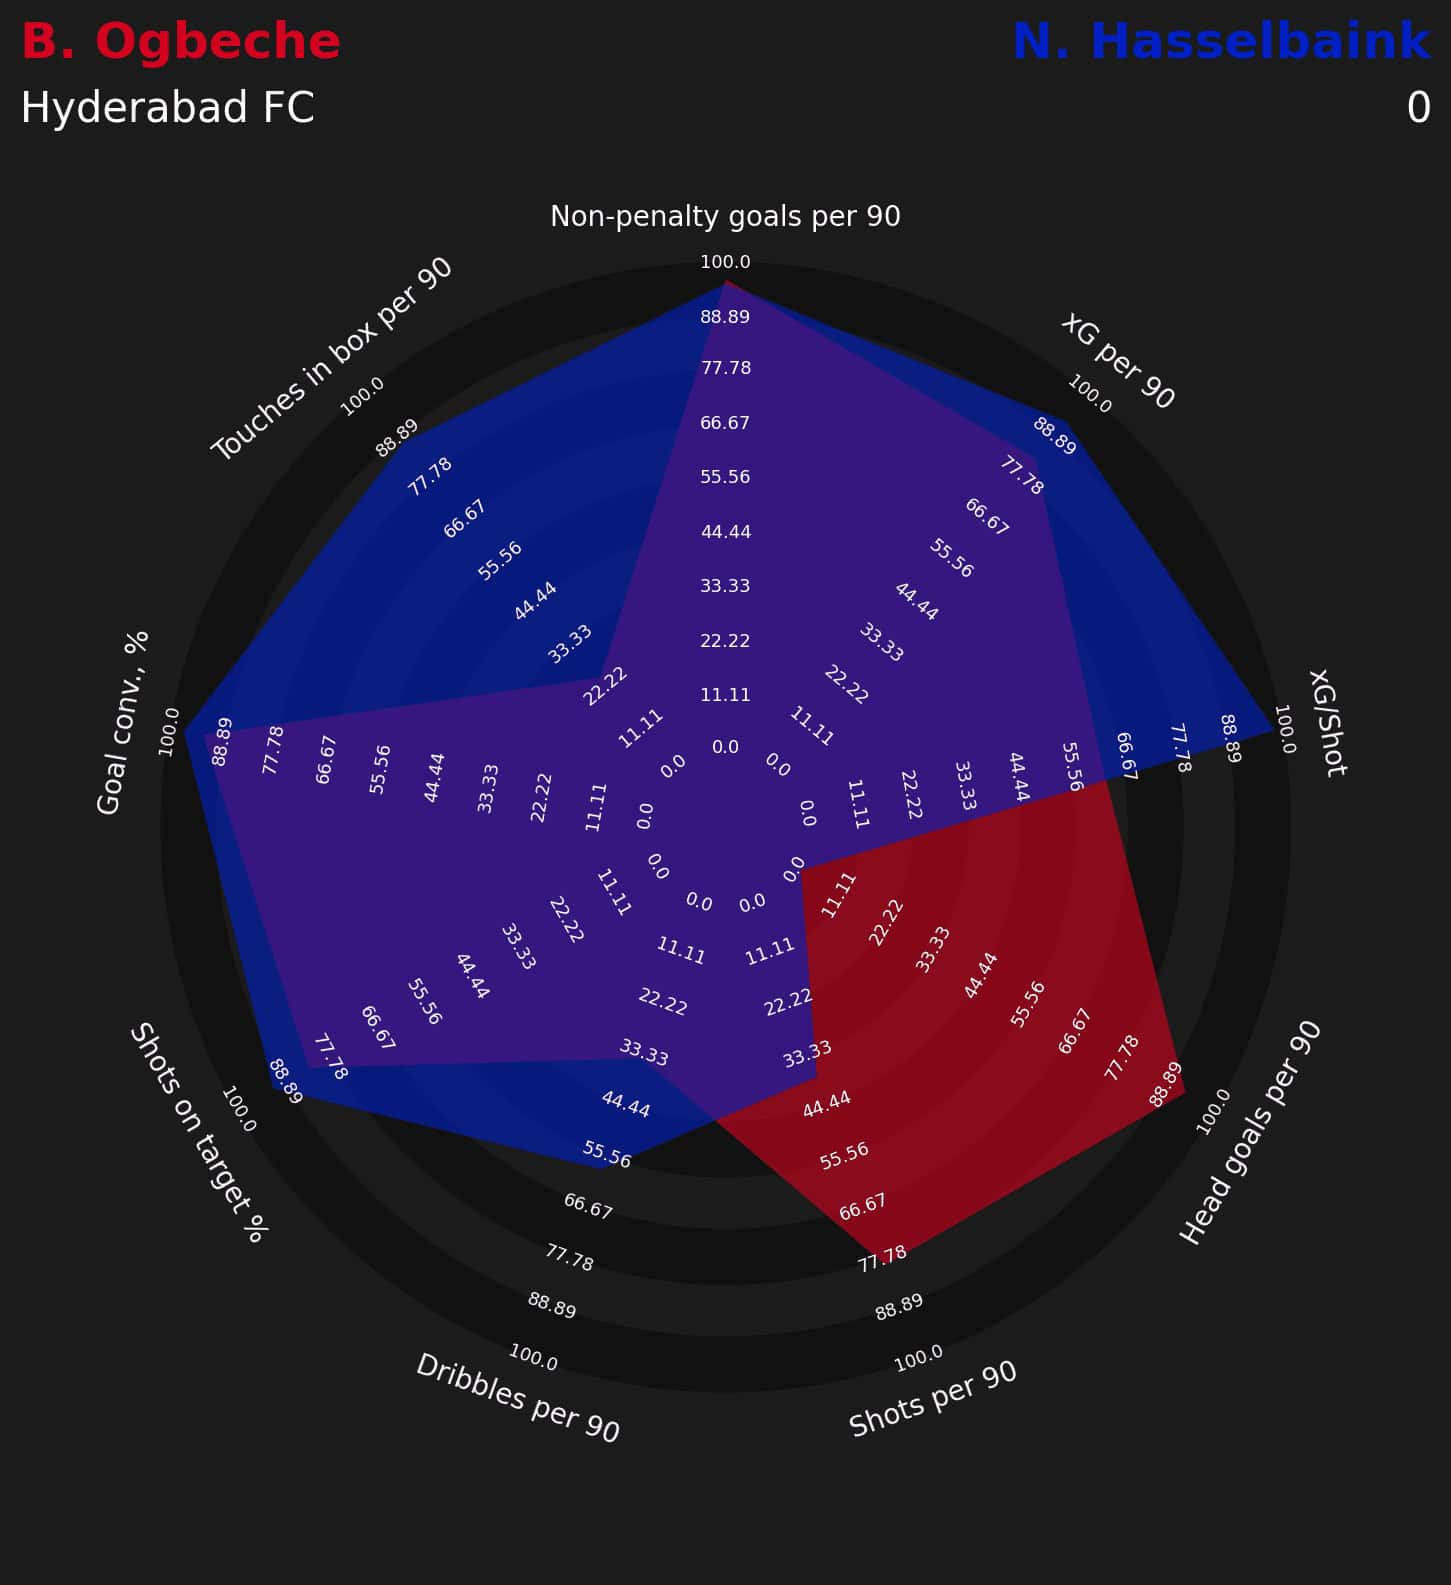Click the N. Hasselbaink player name
1451x1585 pixels.
[x=1220, y=43]
